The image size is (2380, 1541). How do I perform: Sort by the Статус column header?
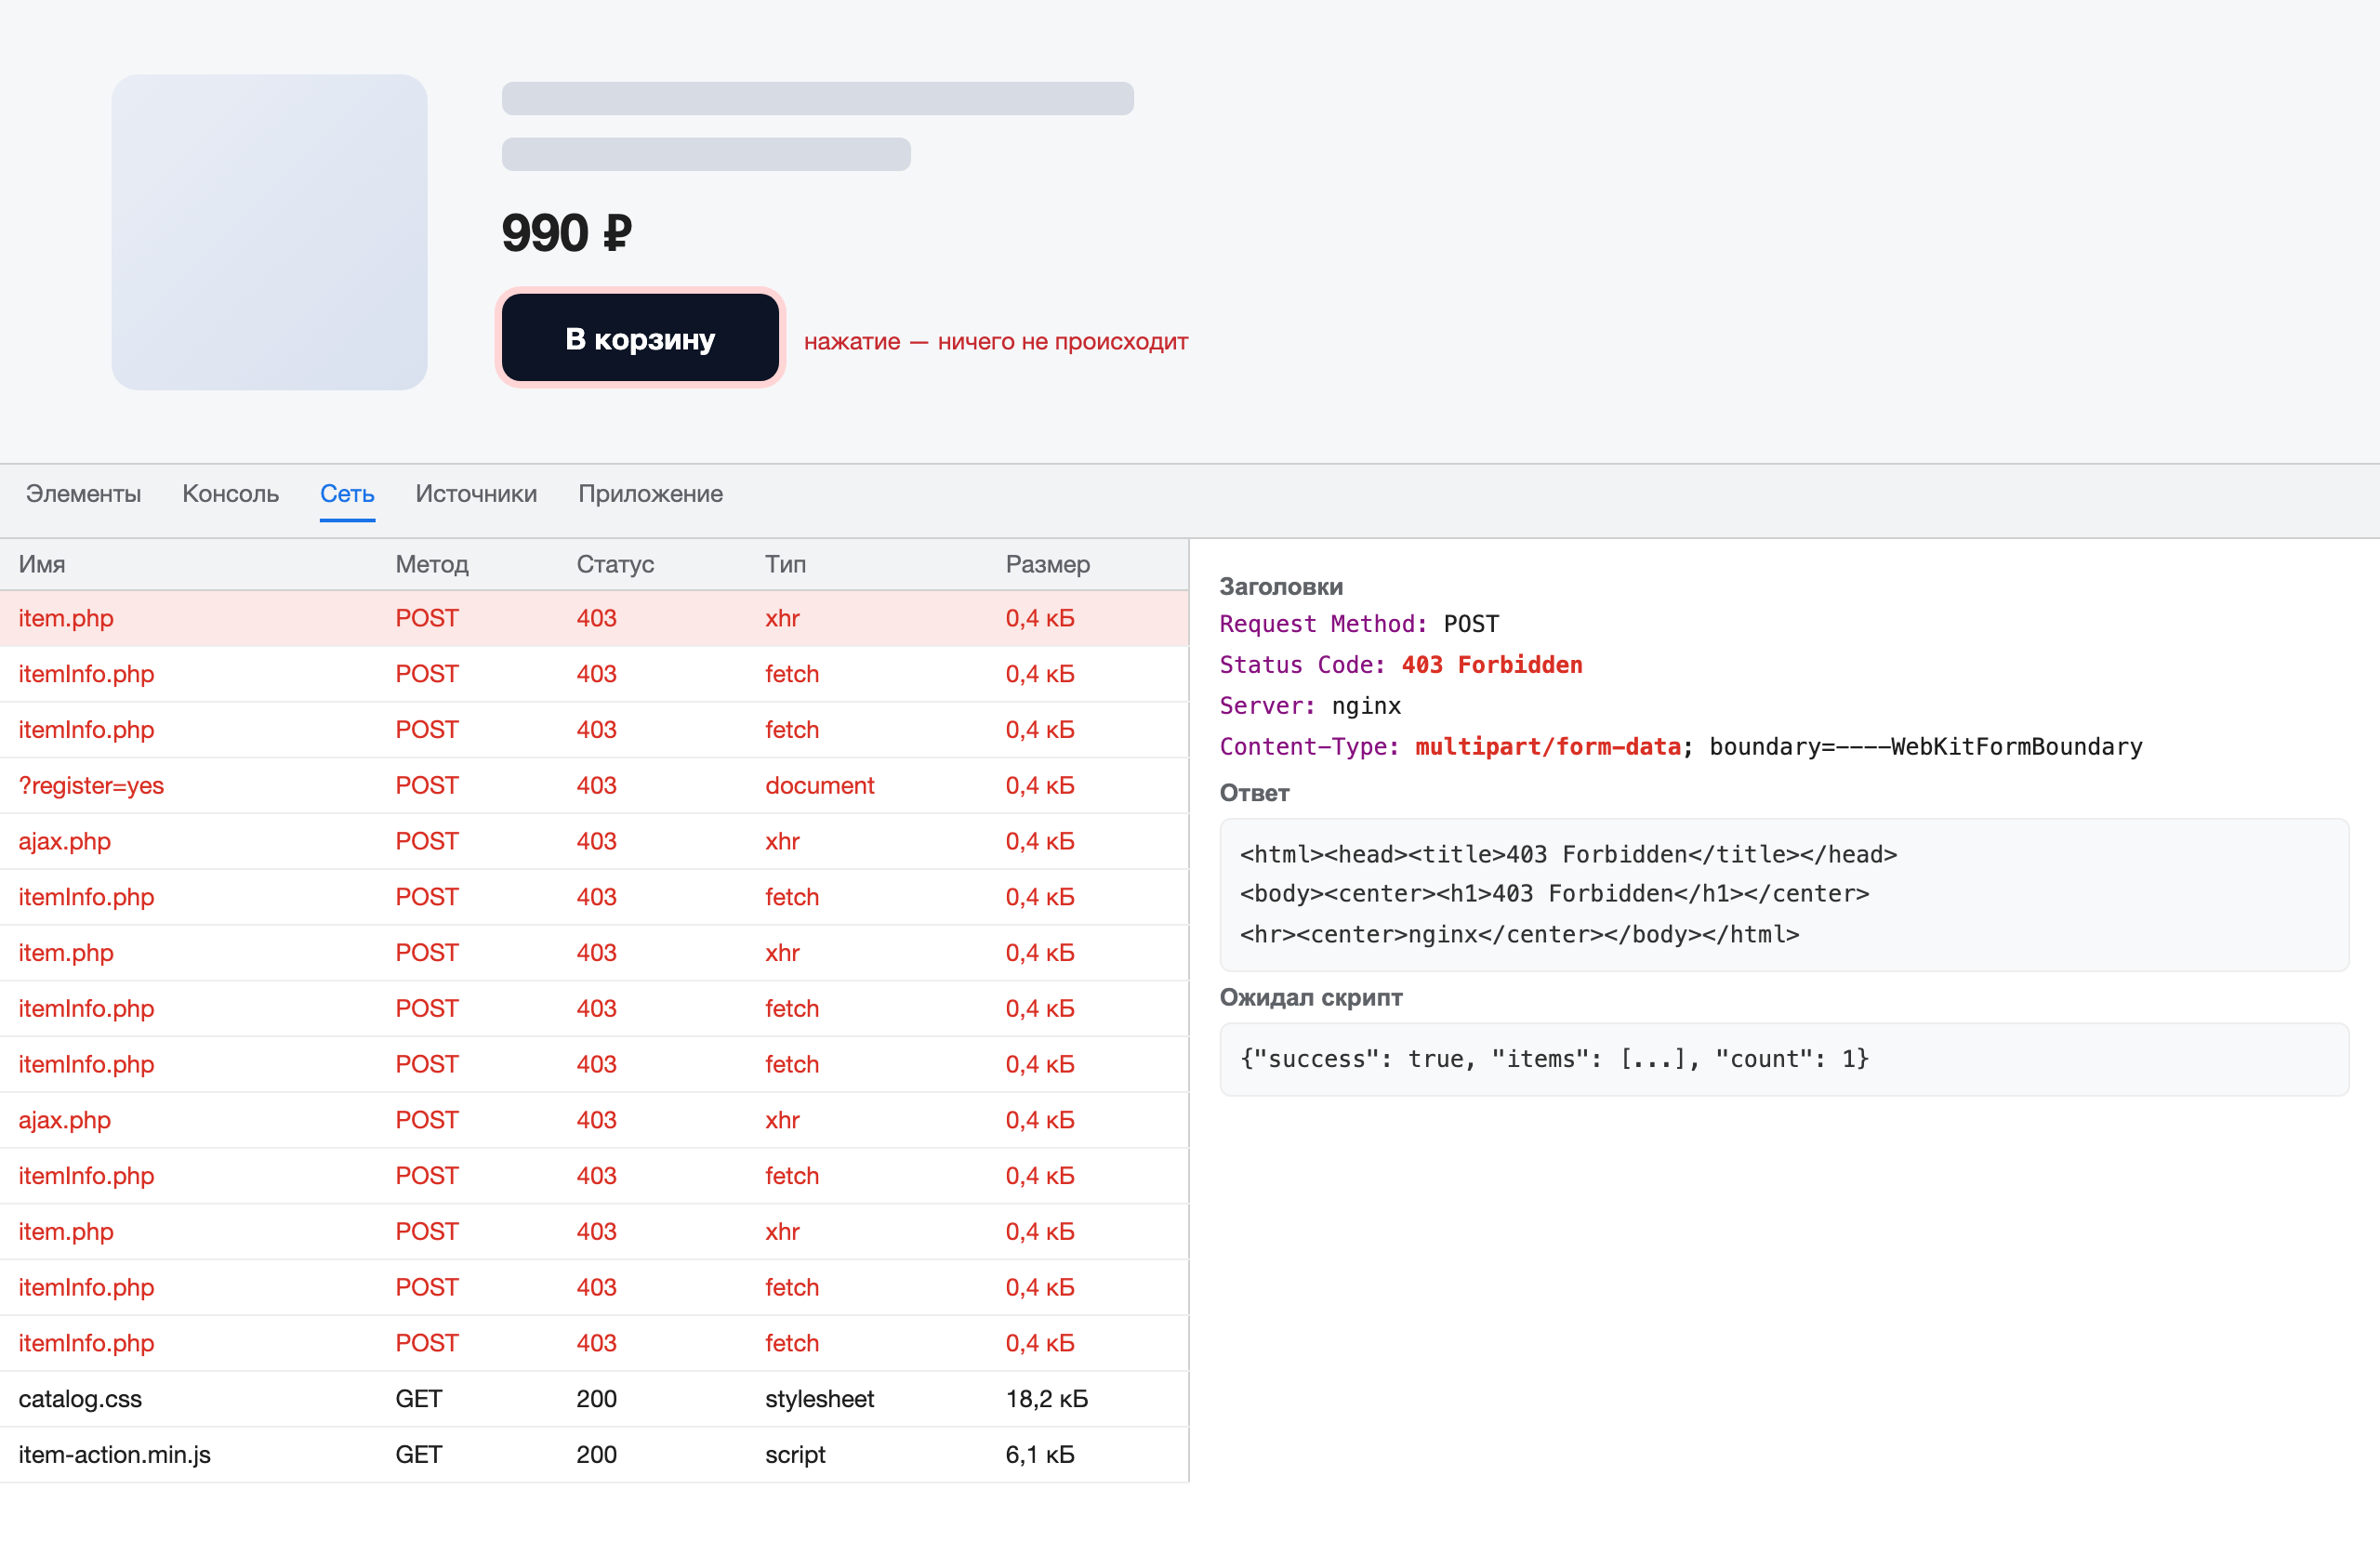[x=615, y=564]
